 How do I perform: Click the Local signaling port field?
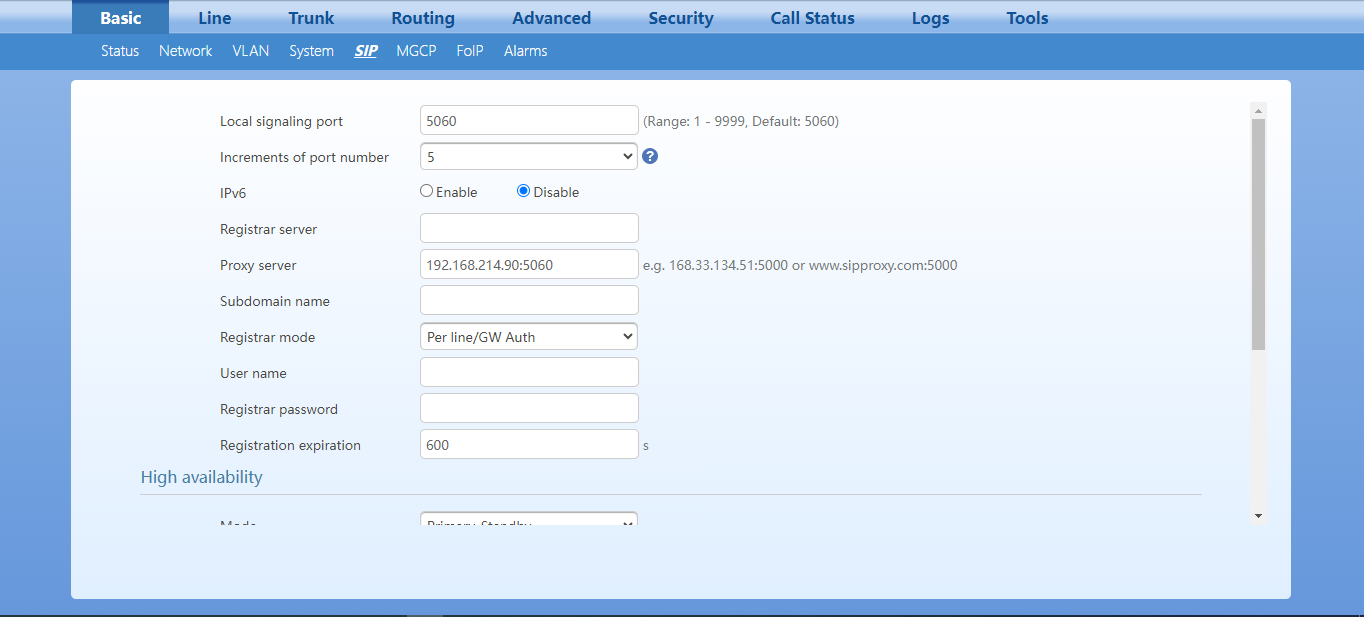528,120
